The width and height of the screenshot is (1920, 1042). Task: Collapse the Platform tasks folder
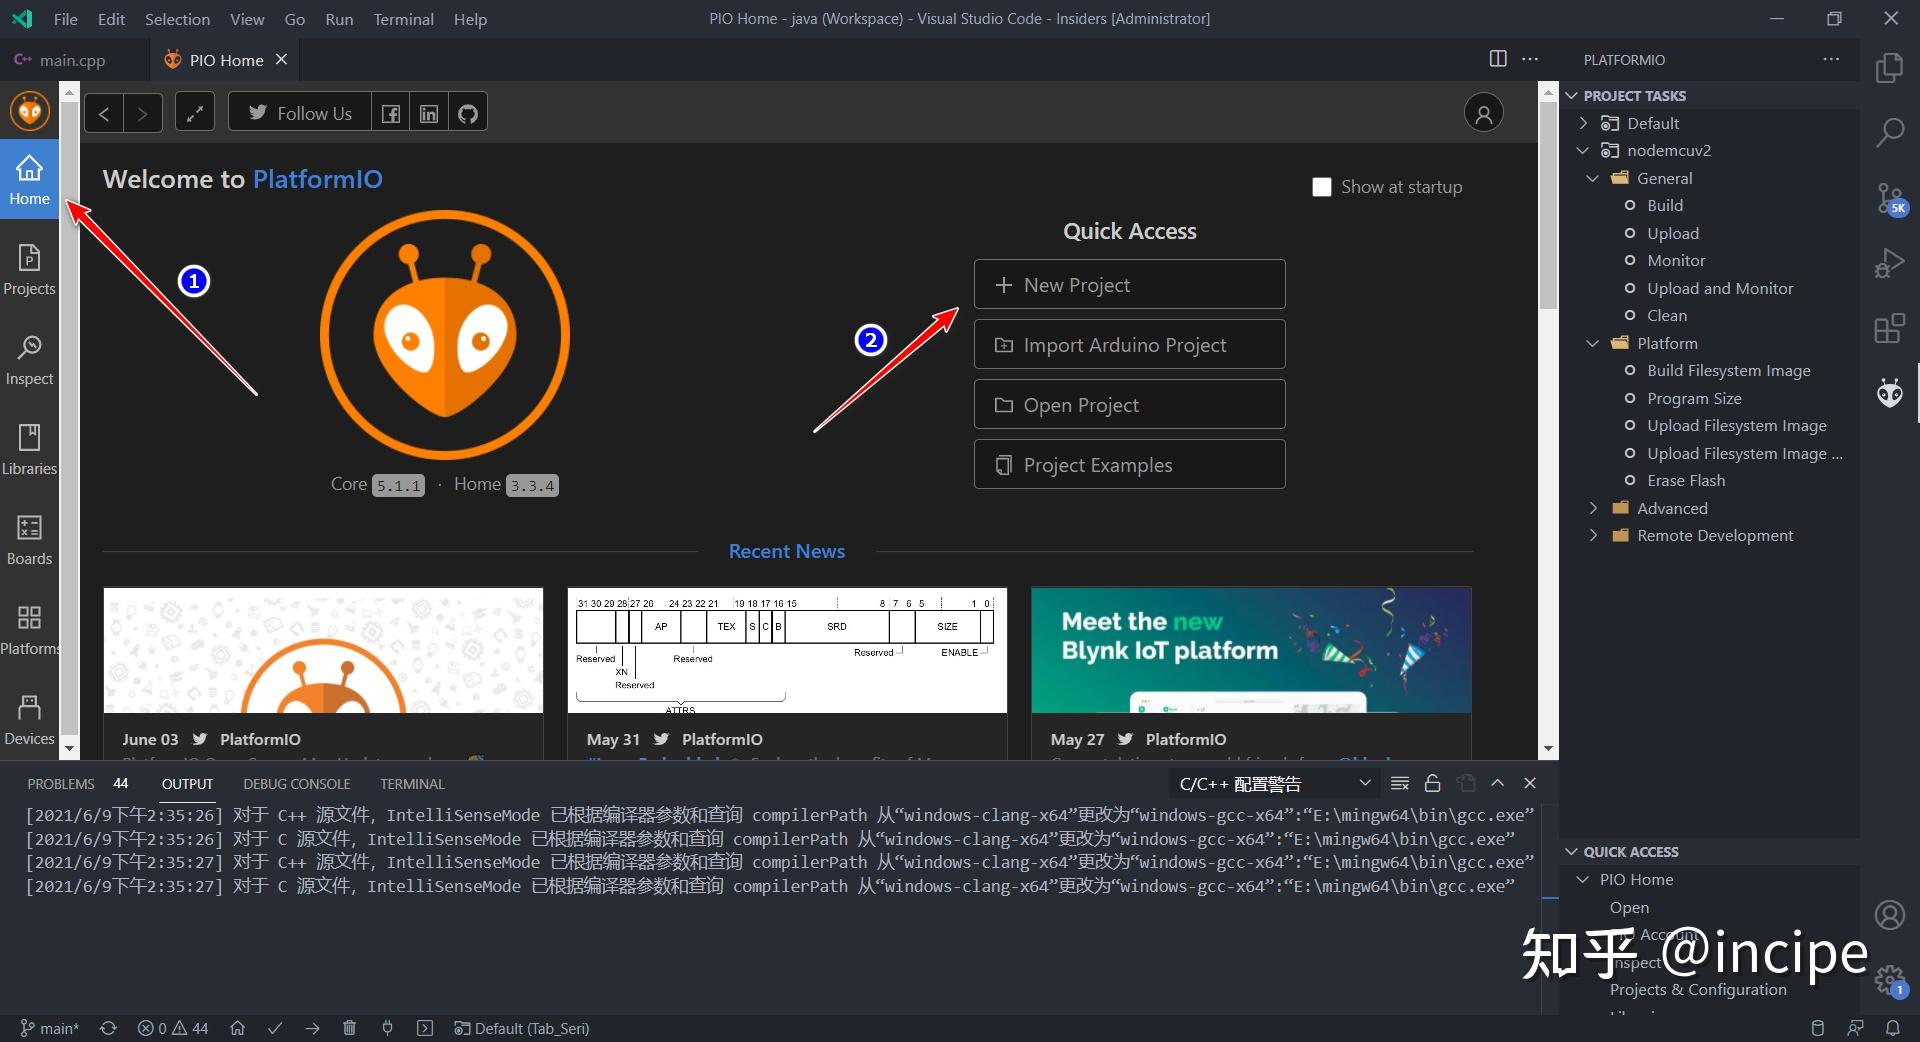tap(1593, 343)
